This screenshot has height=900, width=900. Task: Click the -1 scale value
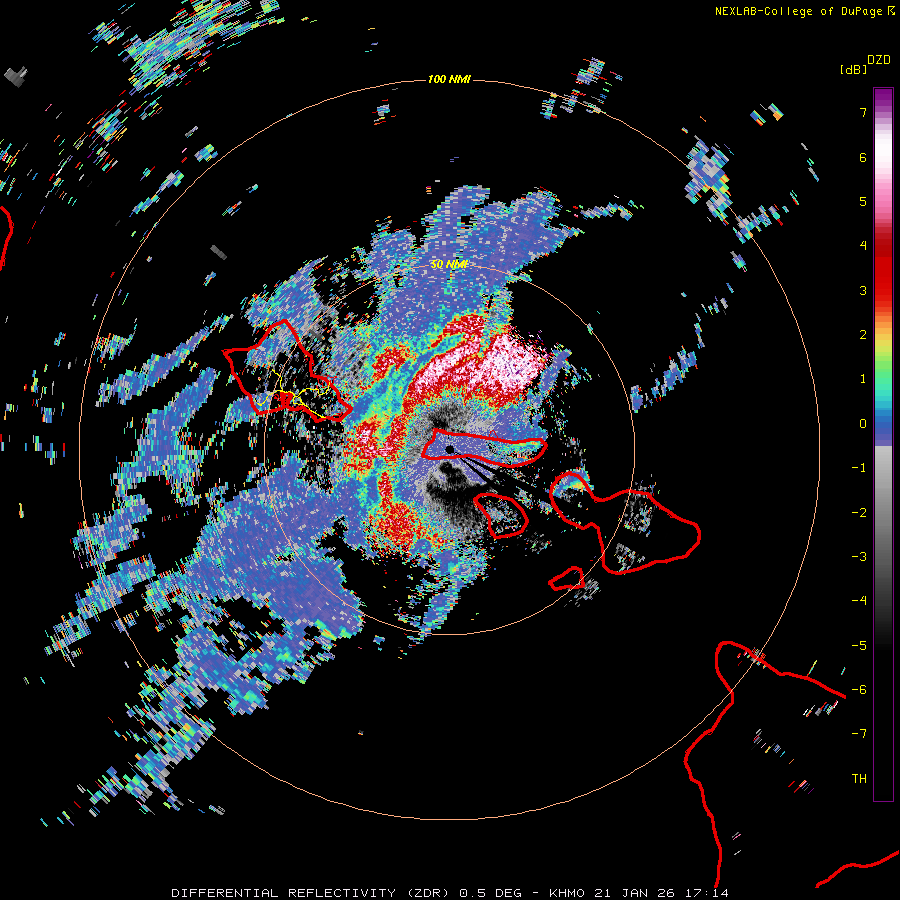(x=859, y=468)
